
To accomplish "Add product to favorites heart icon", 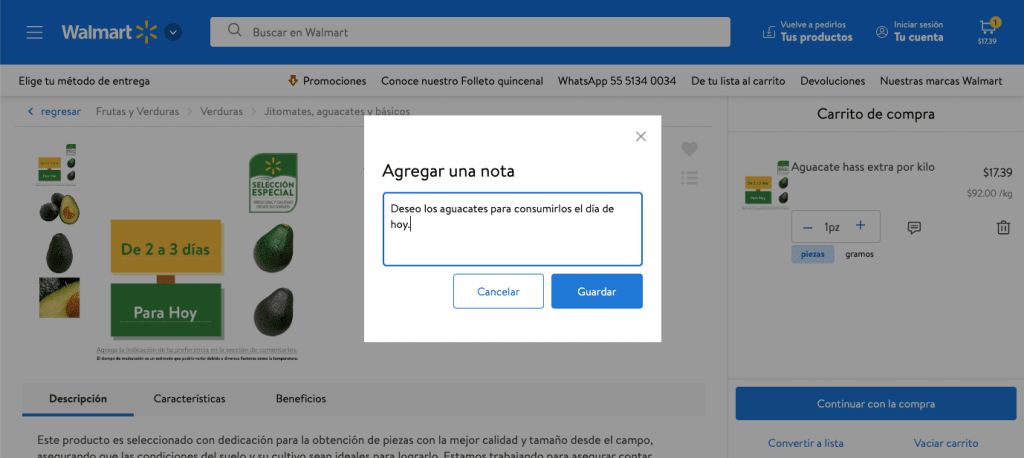I will coord(690,149).
